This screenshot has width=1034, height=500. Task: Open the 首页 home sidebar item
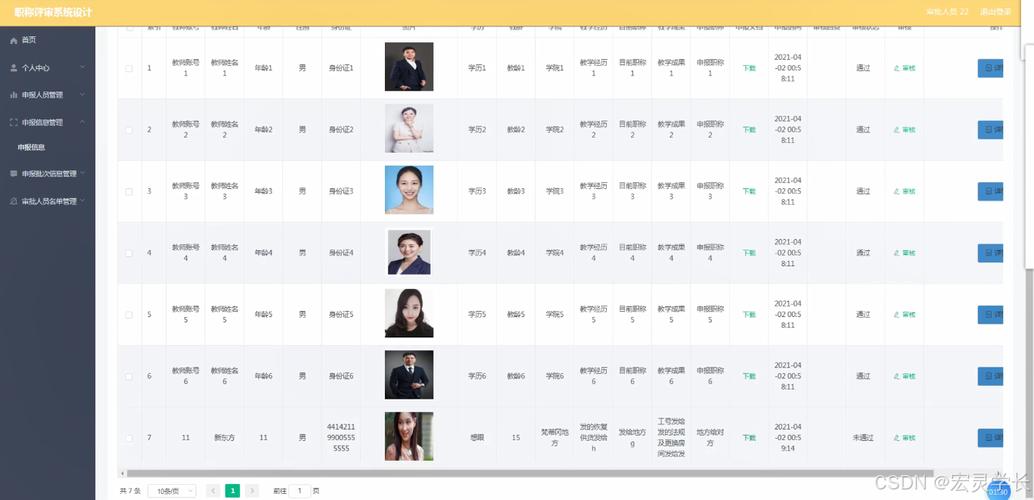pos(47,40)
